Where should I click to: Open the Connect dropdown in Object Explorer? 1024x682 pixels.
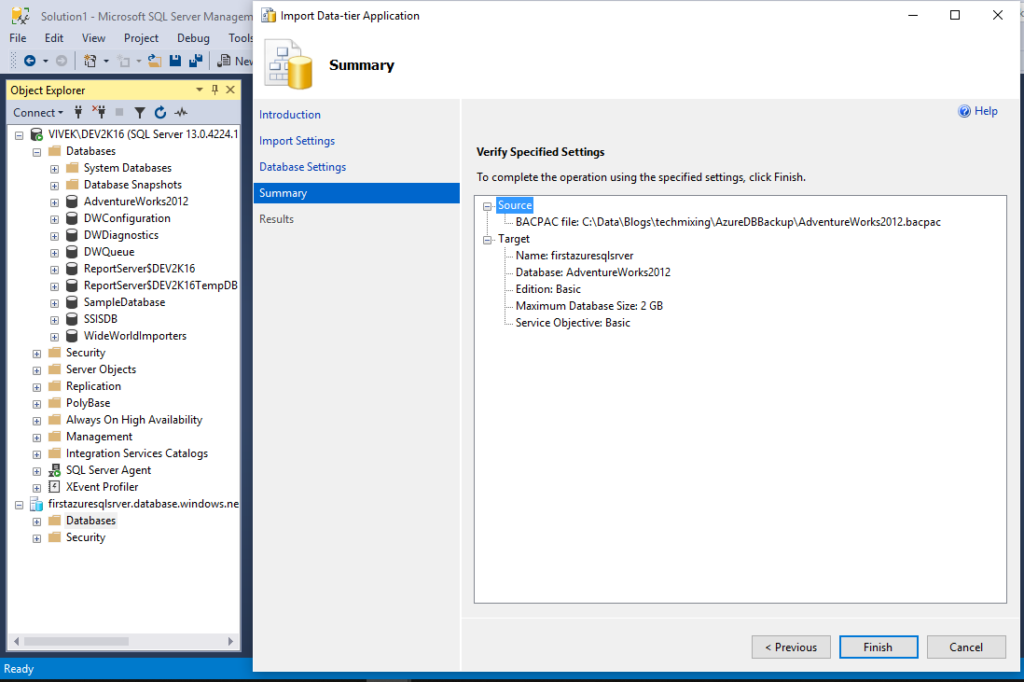coord(38,112)
